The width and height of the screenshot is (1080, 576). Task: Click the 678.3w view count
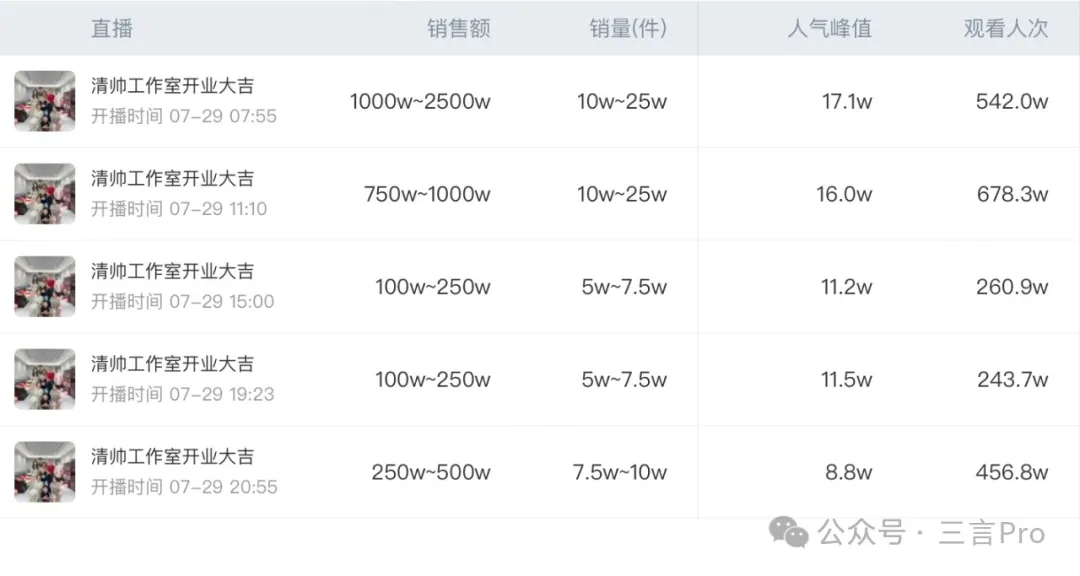coord(1012,195)
